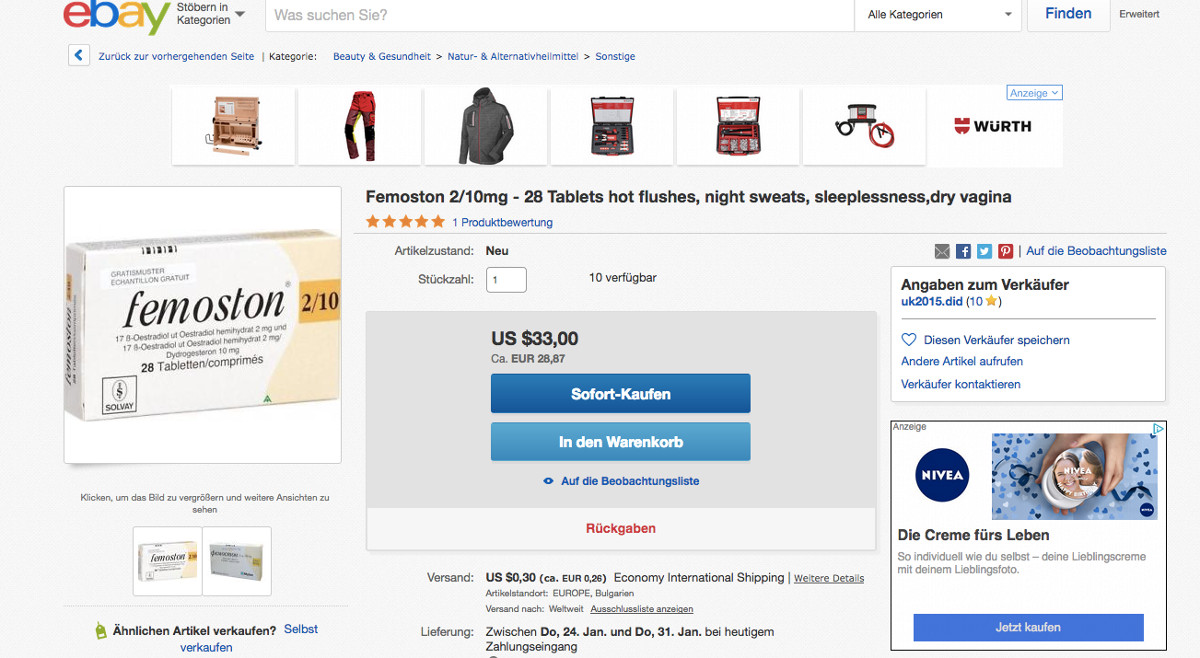Share listing on Twitter

pos(985,251)
